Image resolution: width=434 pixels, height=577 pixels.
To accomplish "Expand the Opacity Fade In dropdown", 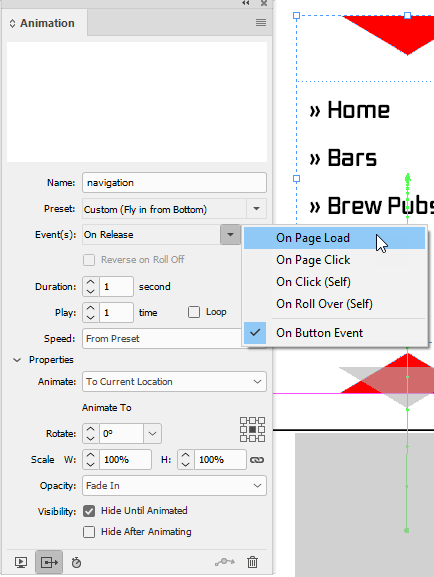I will (x=174, y=485).
